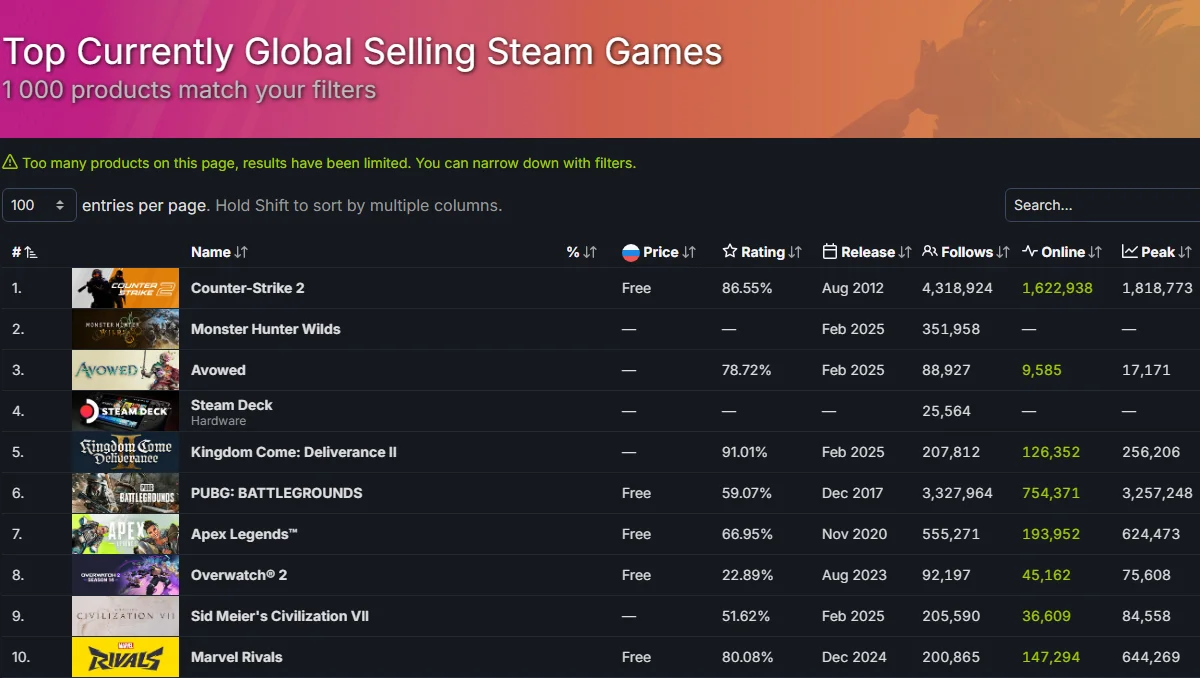Image resolution: width=1200 pixels, height=678 pixels.
Task: Sort by rank number column
Action: (x=24, y=252)
